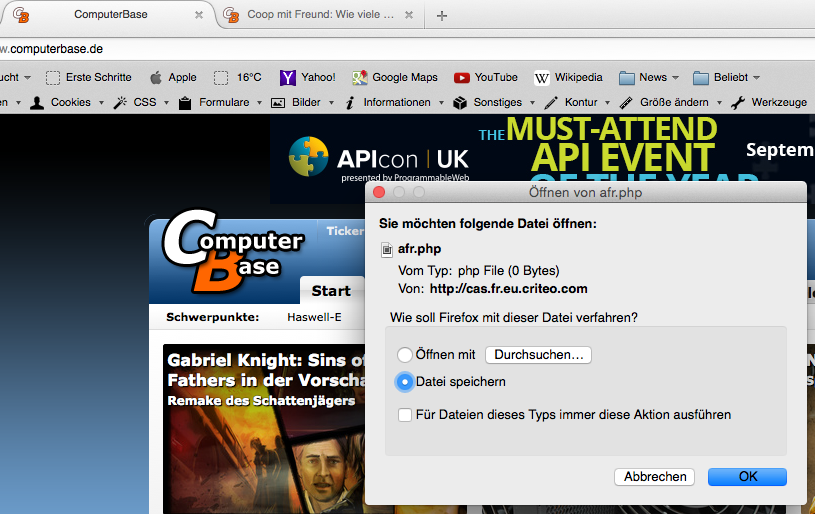Click the Cookies person icon in developer toolbar

(x=37, y=103)
